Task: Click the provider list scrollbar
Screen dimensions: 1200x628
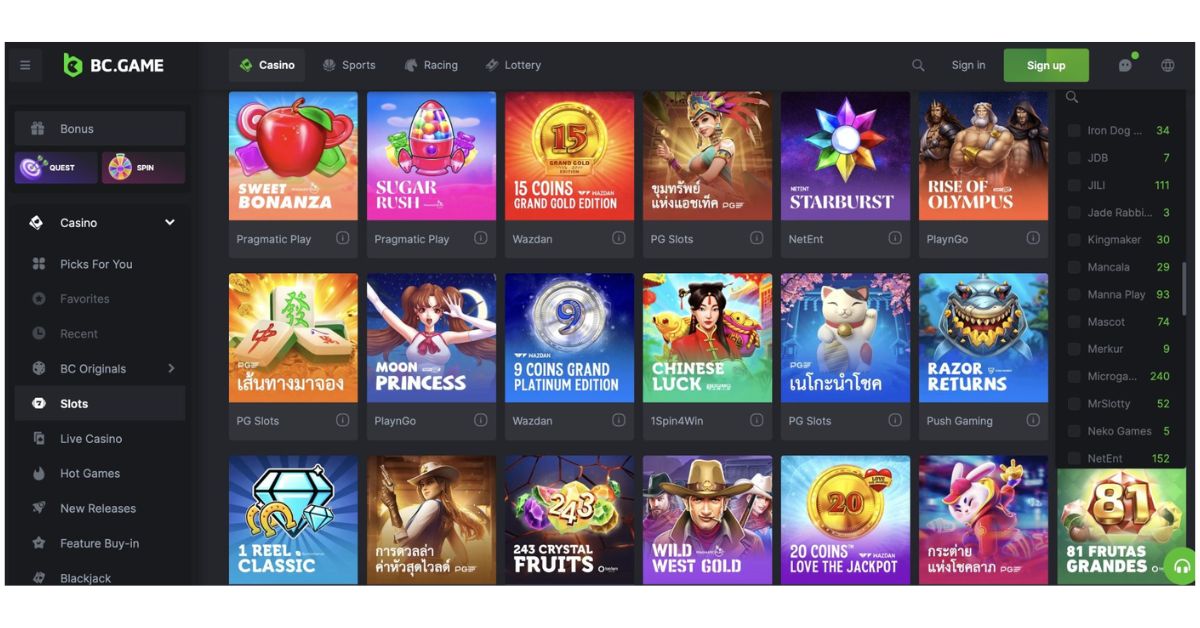Action: [x=1185, y=288]
